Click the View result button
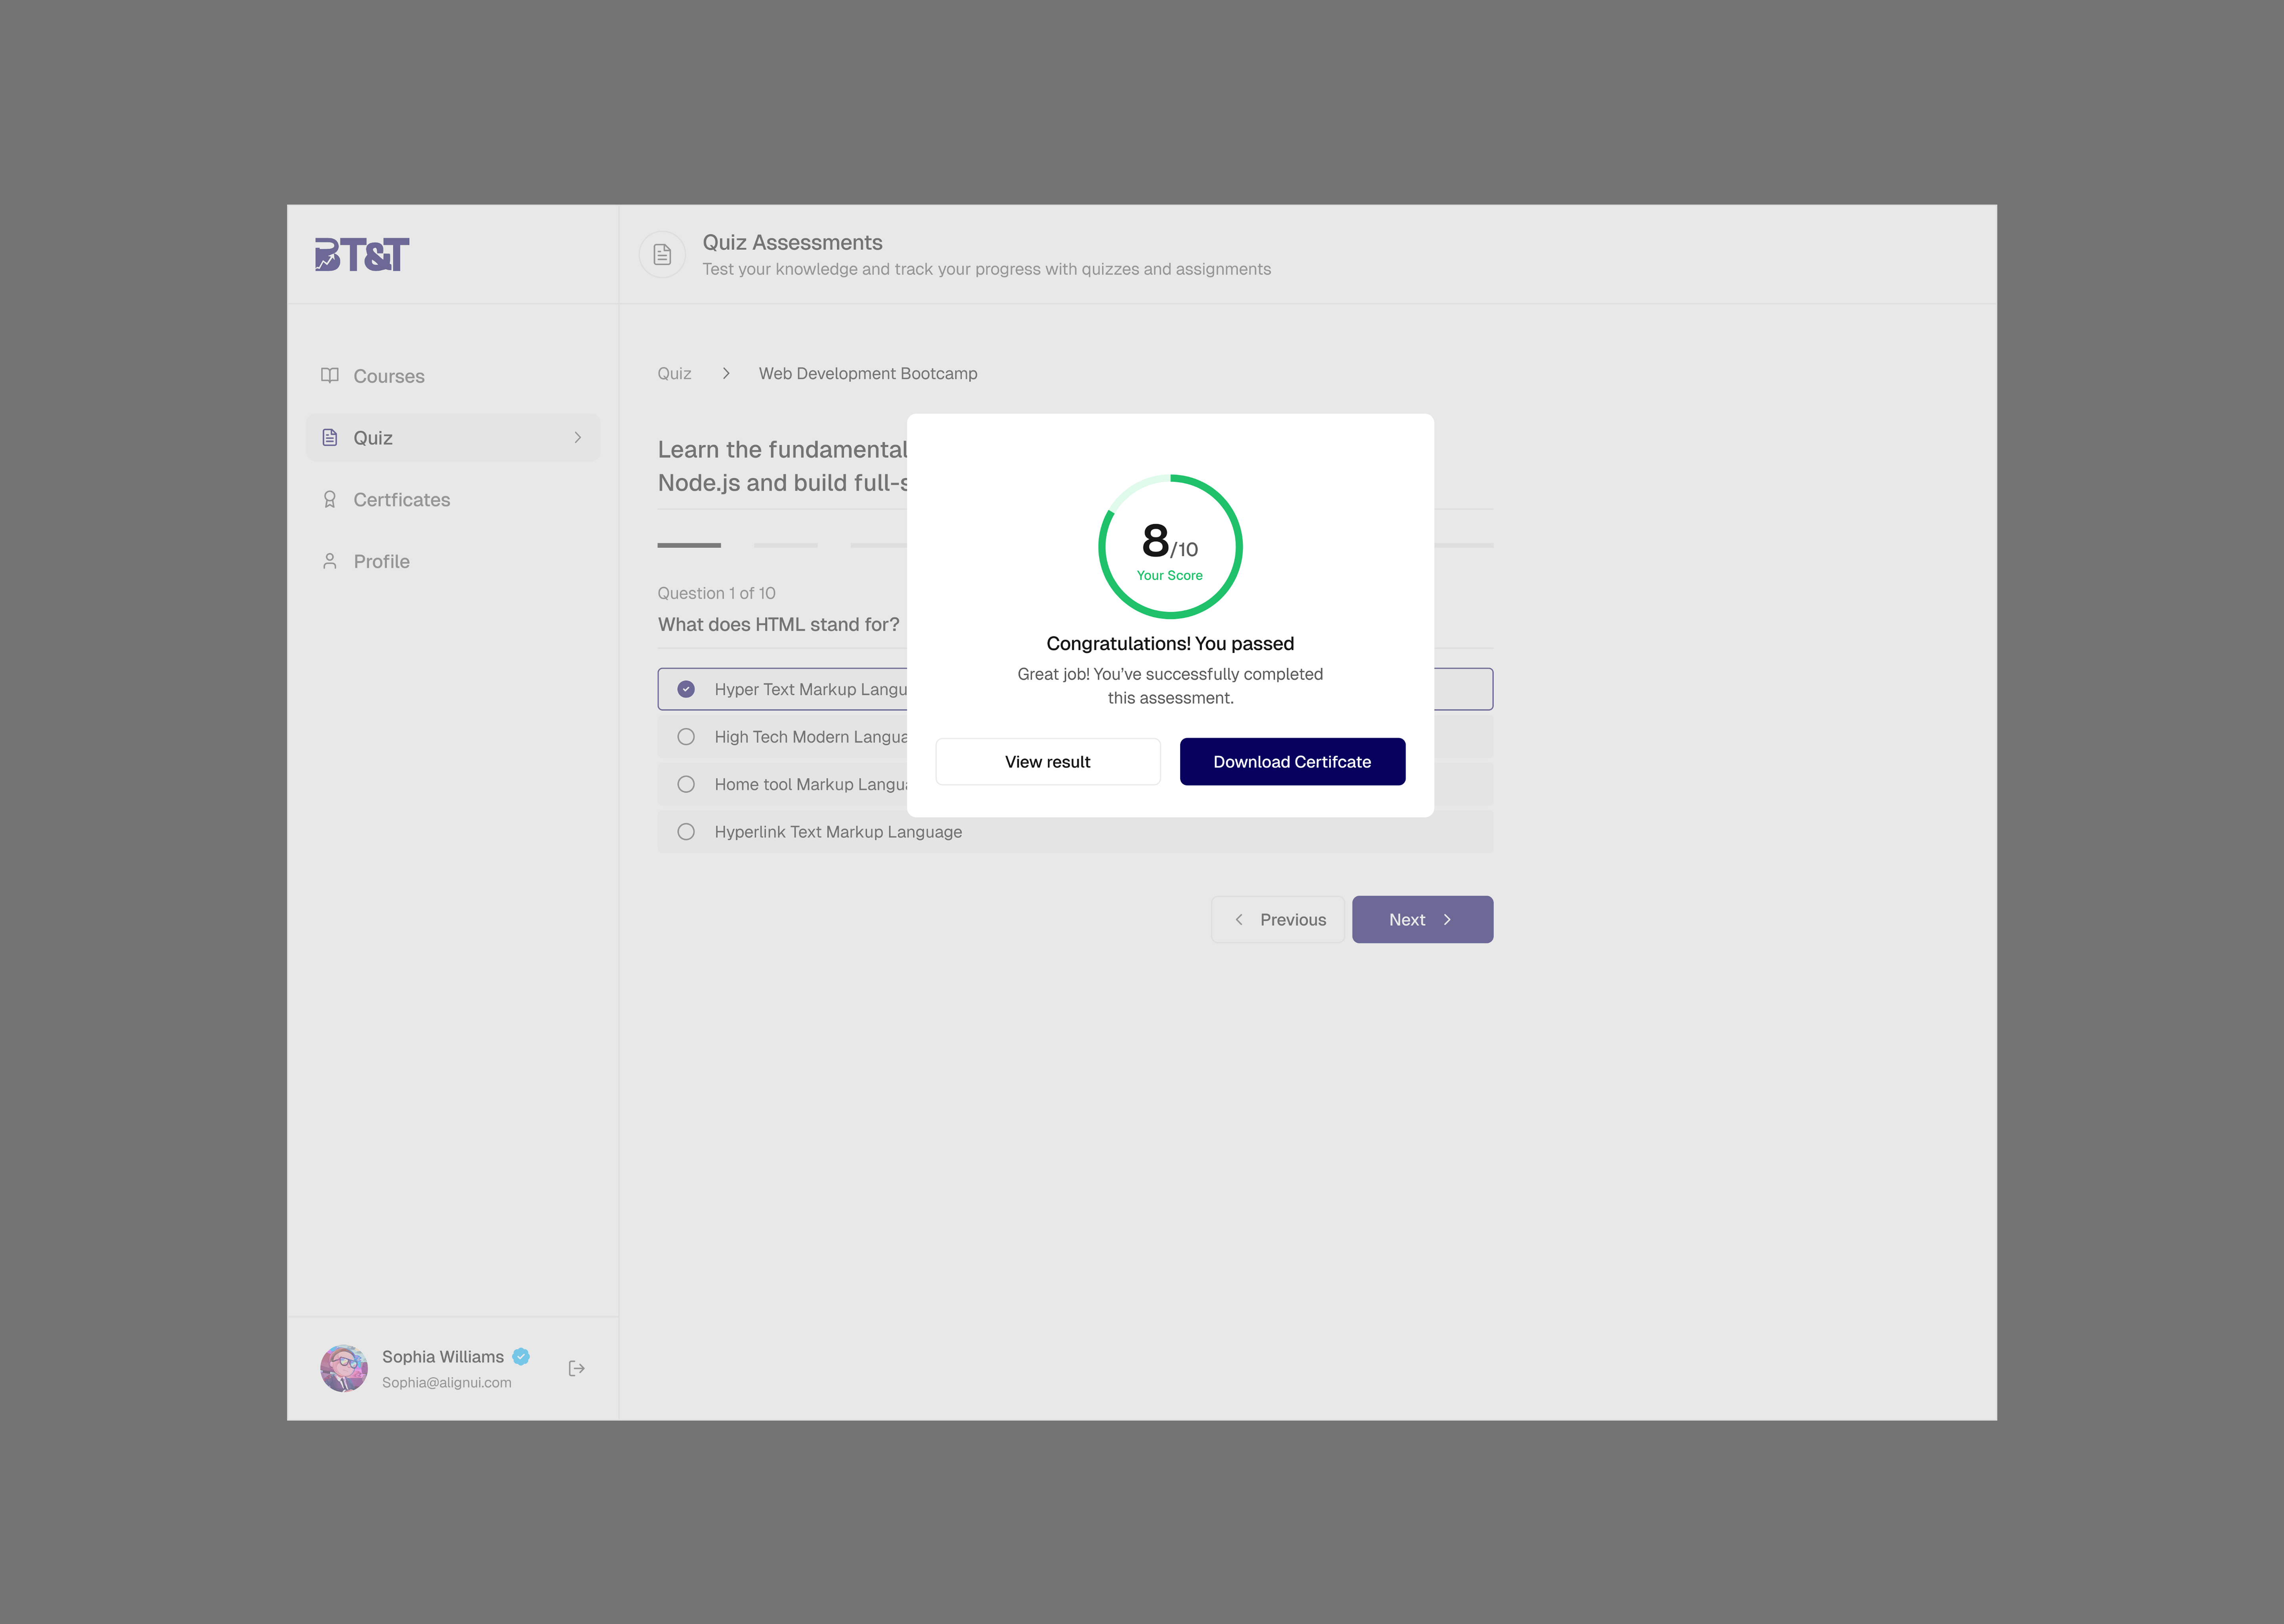2284x1624 pixels. click(1048, 762)
